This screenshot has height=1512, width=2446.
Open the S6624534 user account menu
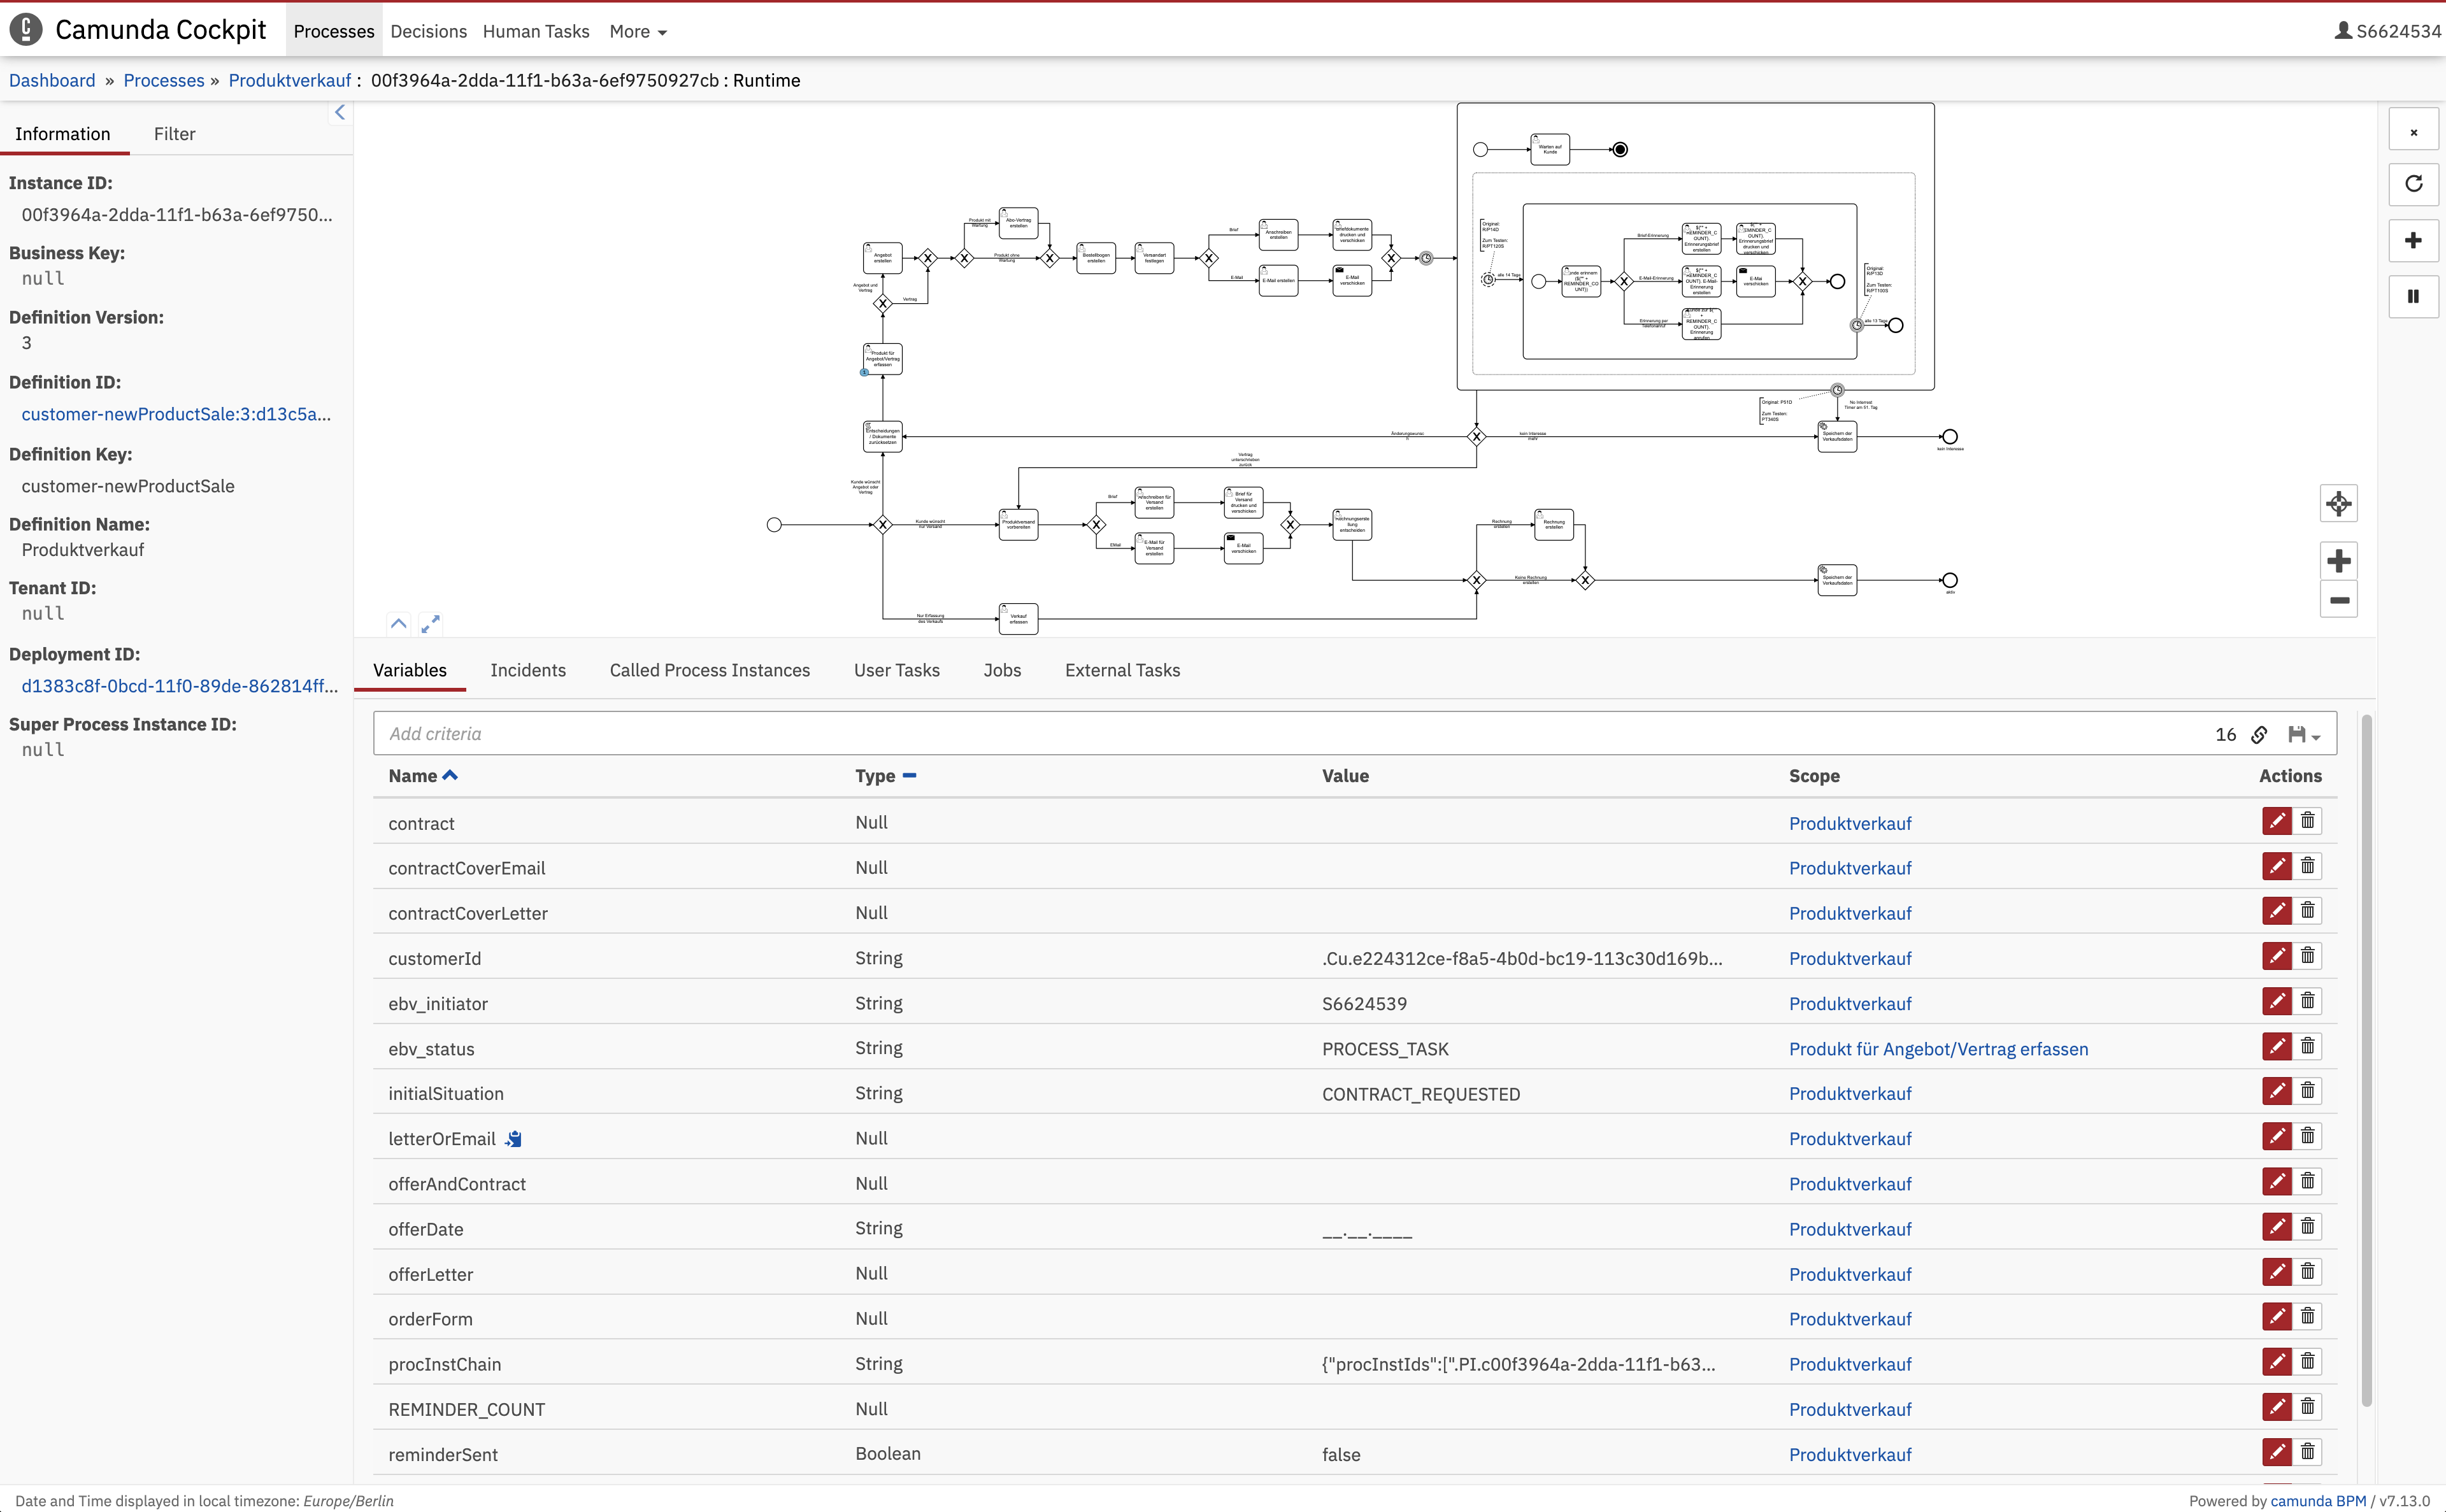point(2388,31)
